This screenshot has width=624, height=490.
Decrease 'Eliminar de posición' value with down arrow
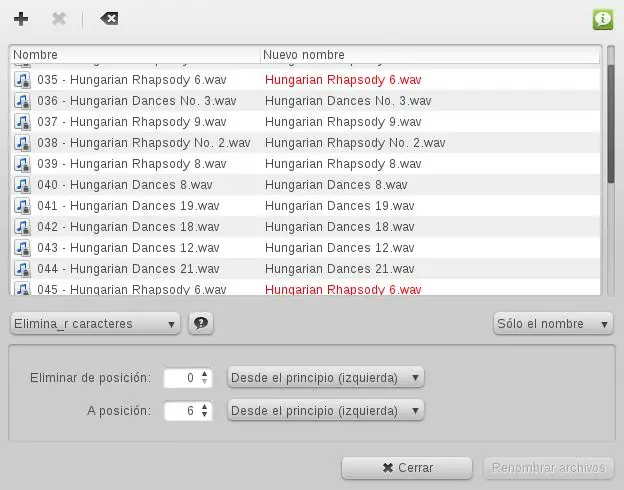point(205,381)
